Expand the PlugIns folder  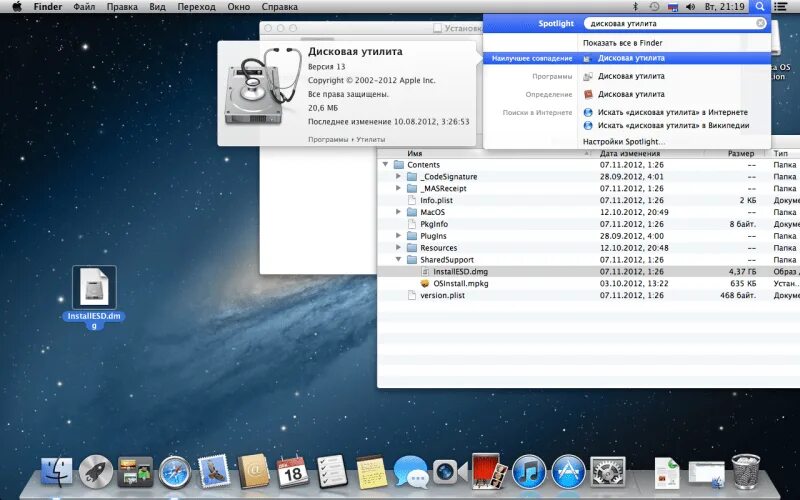[x=398, y=236]
